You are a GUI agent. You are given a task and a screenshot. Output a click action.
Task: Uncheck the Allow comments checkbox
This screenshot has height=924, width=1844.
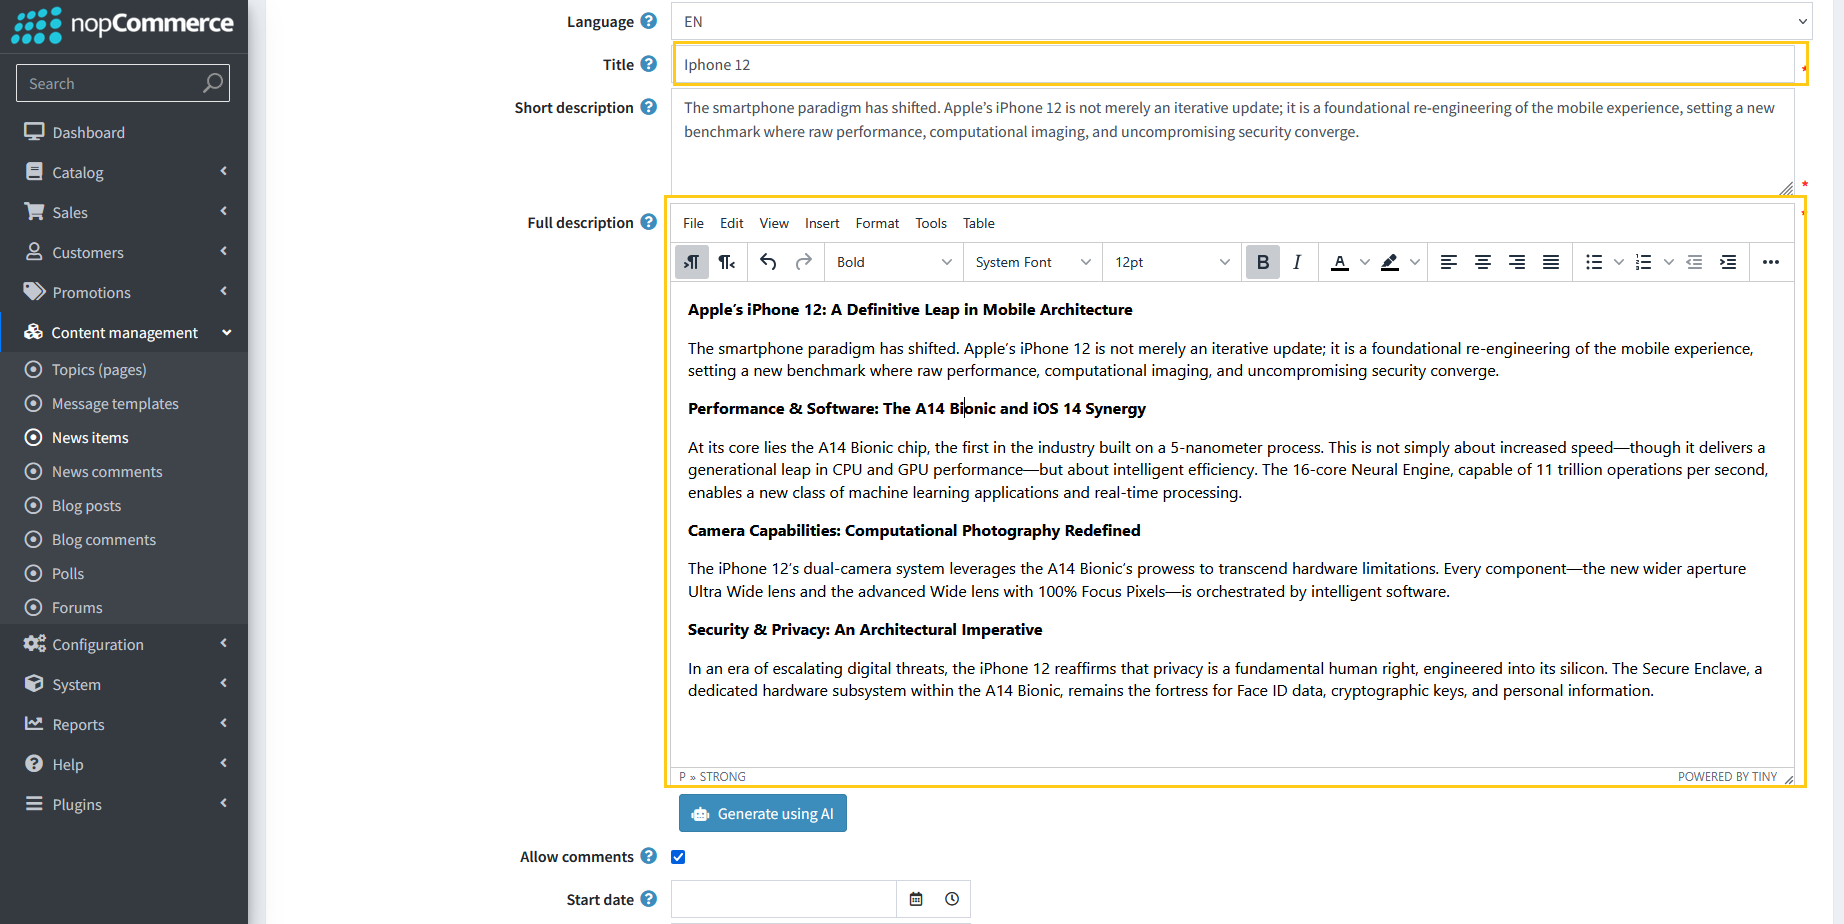(x=678, y=856)
